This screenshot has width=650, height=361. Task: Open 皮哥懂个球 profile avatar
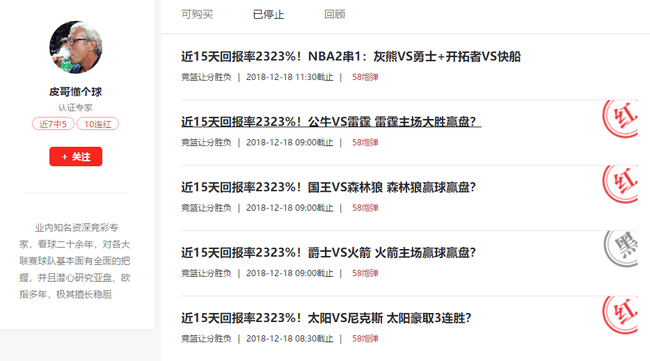pyautogui.click(x=76, y=47)
